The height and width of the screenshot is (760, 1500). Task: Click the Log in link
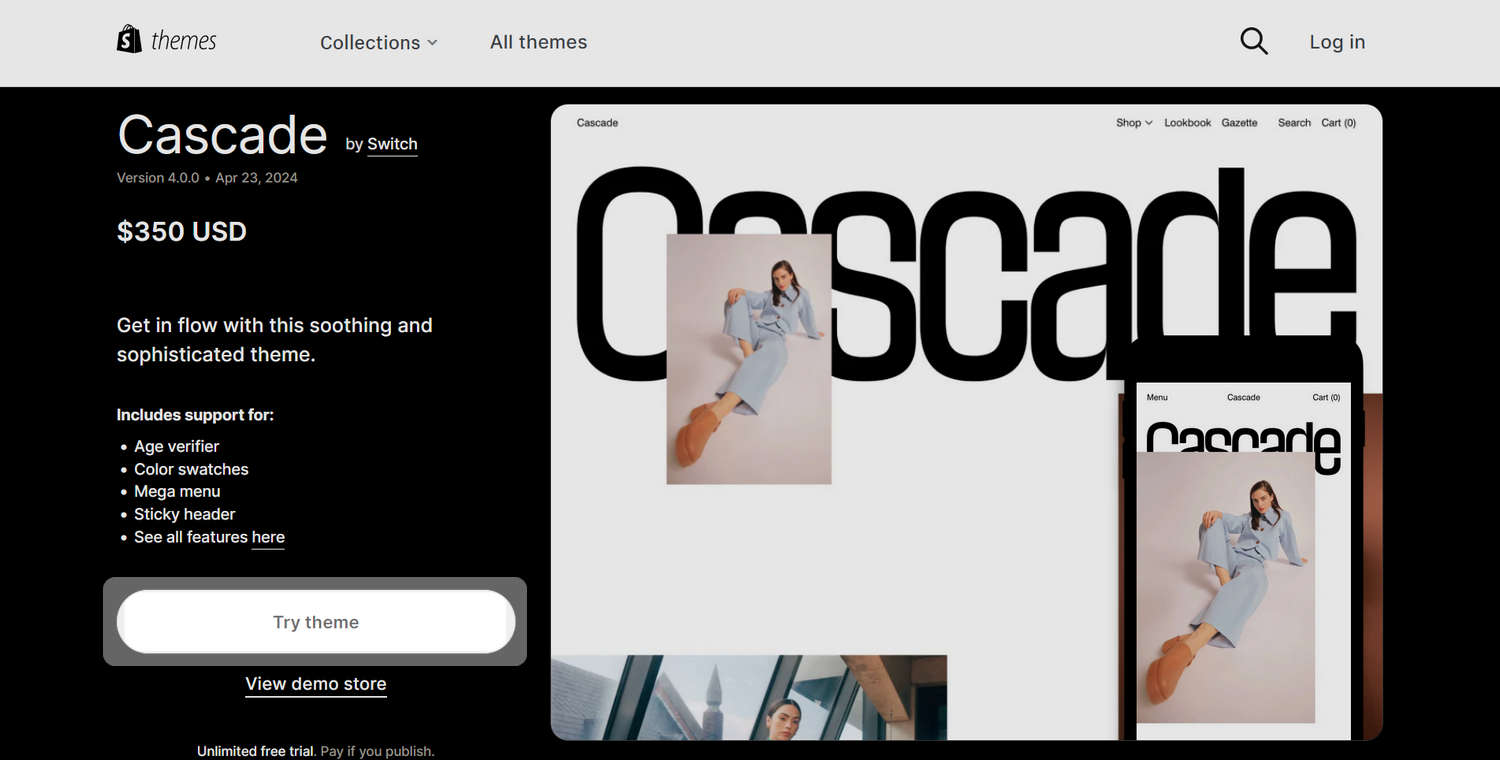[x=1337, y=42]
